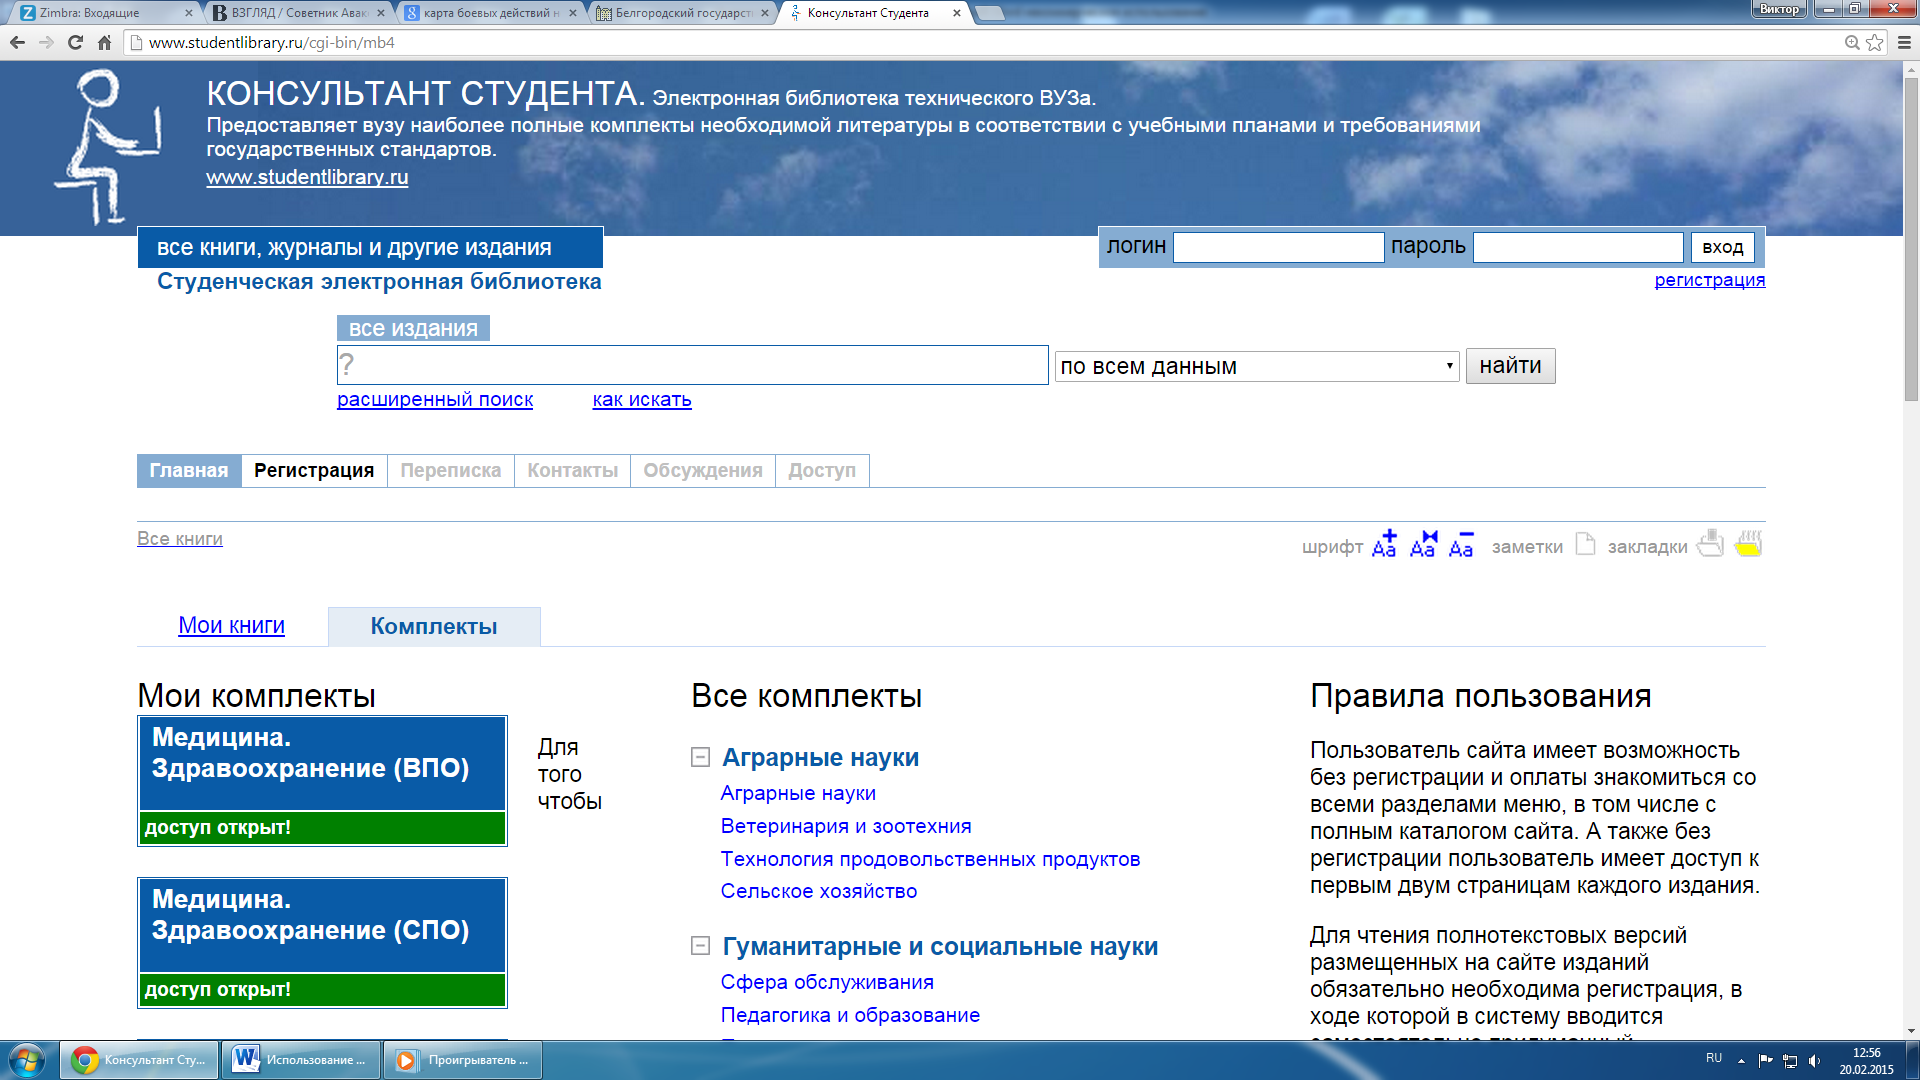Increase font size with the Aa plus icon
1920x1080 pixels.
click(1385, 544)
